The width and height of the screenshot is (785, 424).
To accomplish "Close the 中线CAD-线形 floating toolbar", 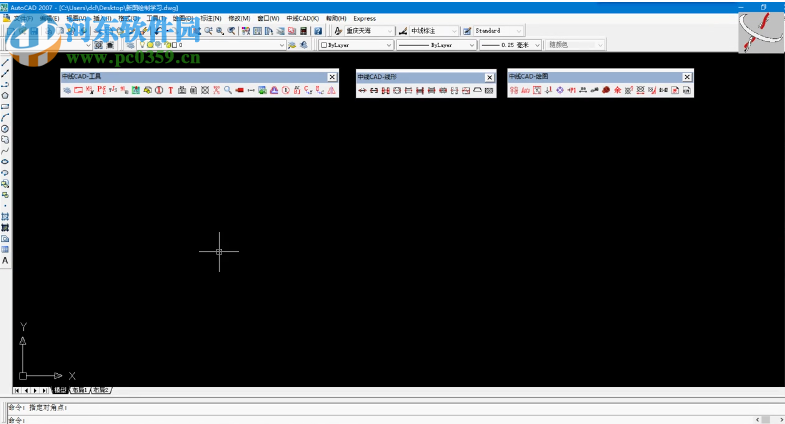I will click(x=490, y=77).
